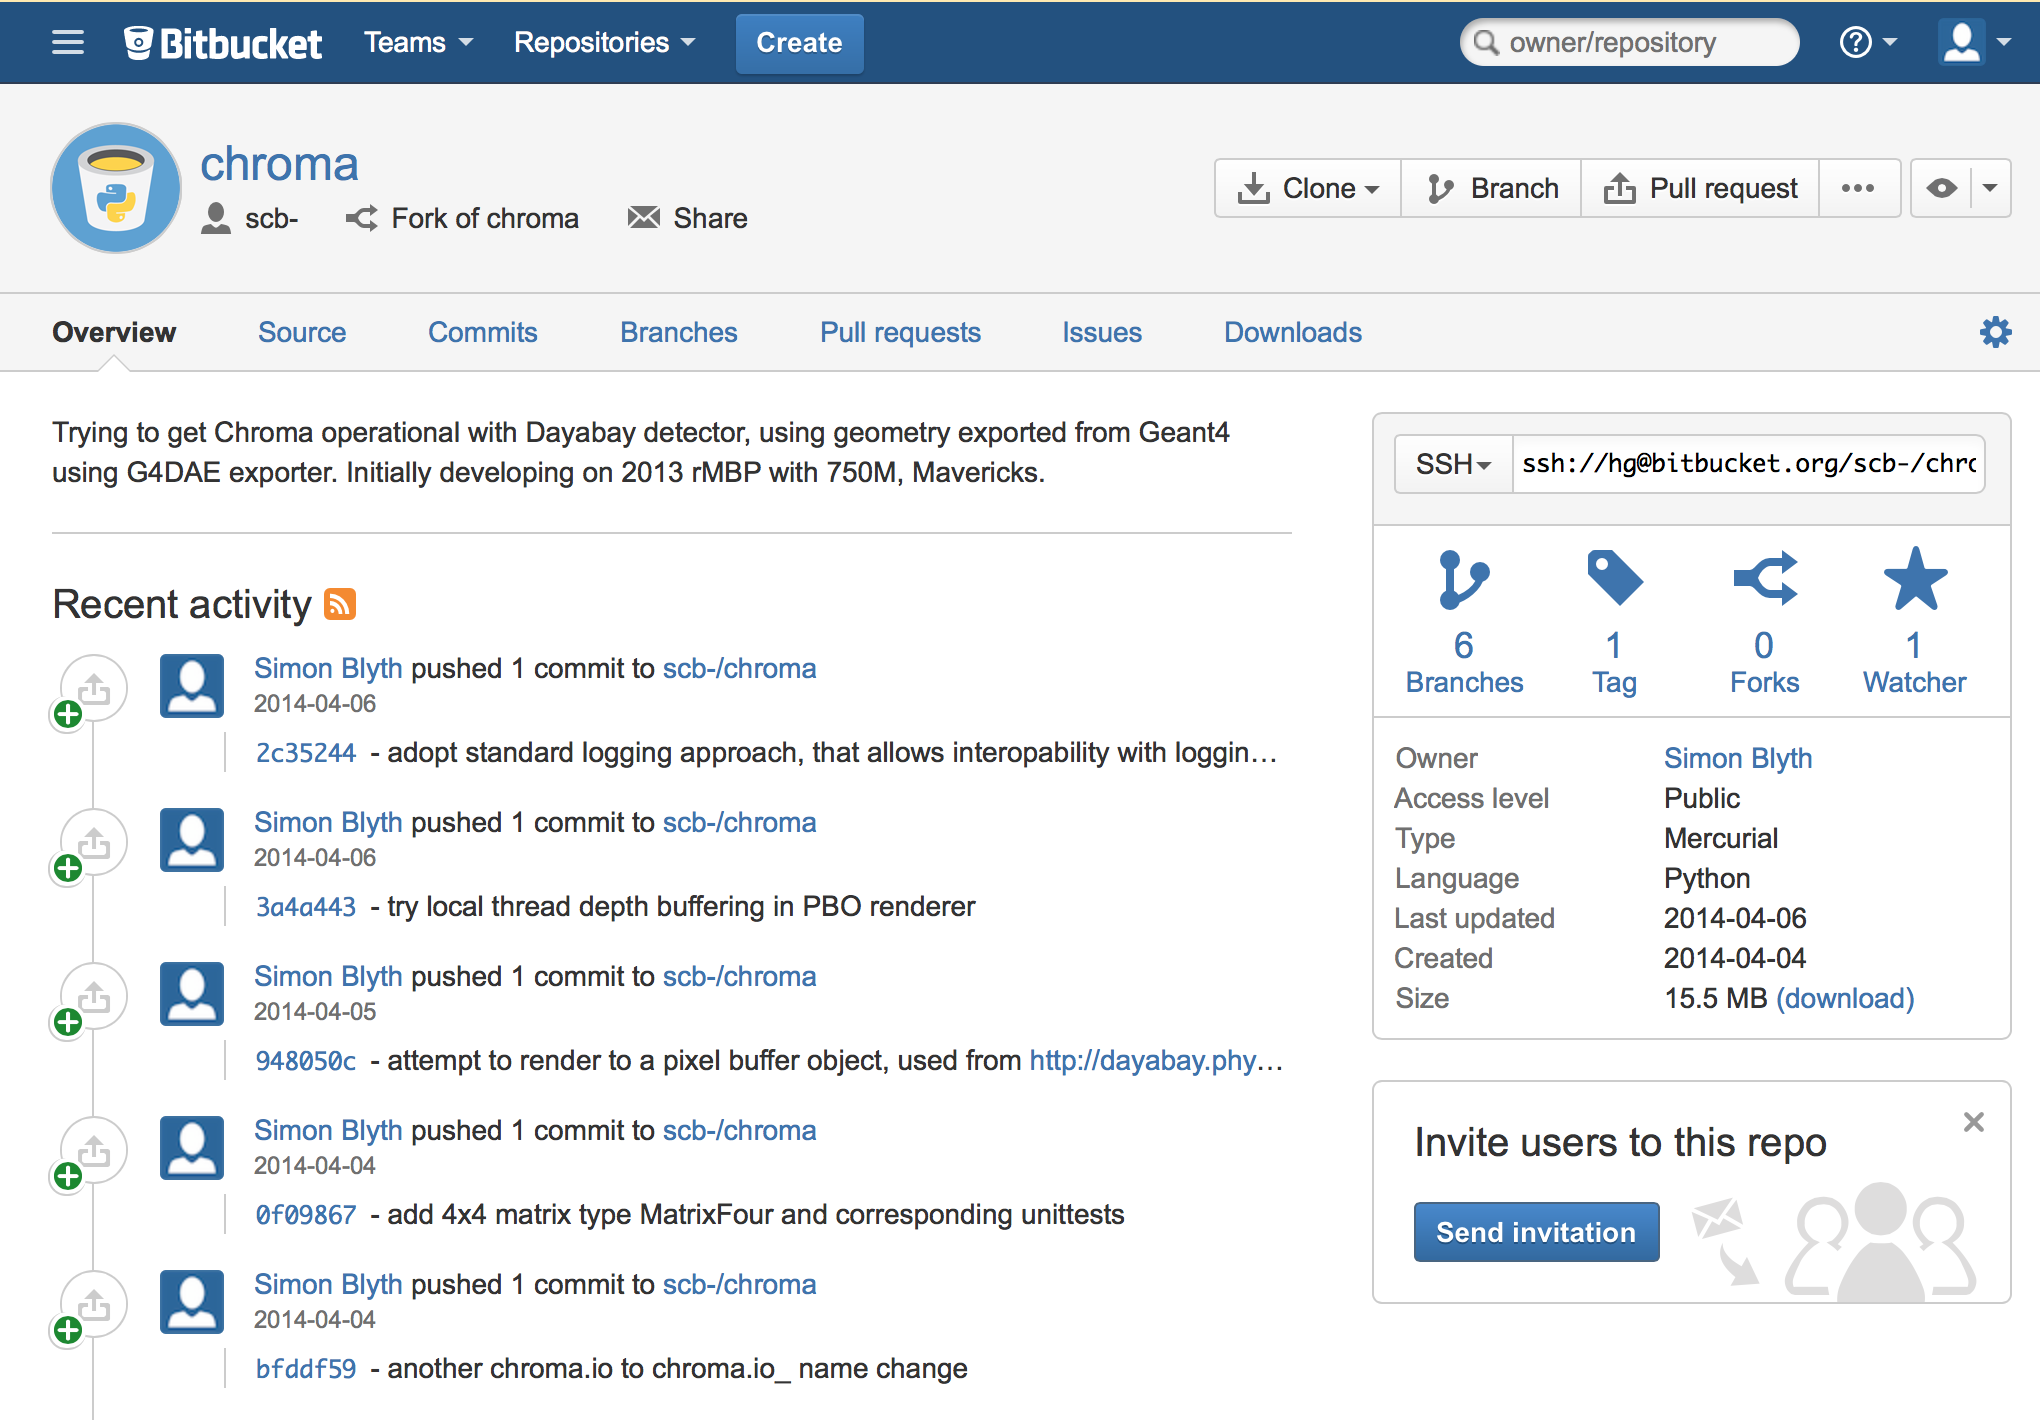Image resolution: width=2040 pixels, height=1420 pixels.
Task: Click the Pull request button
Action: point(1700,188)
